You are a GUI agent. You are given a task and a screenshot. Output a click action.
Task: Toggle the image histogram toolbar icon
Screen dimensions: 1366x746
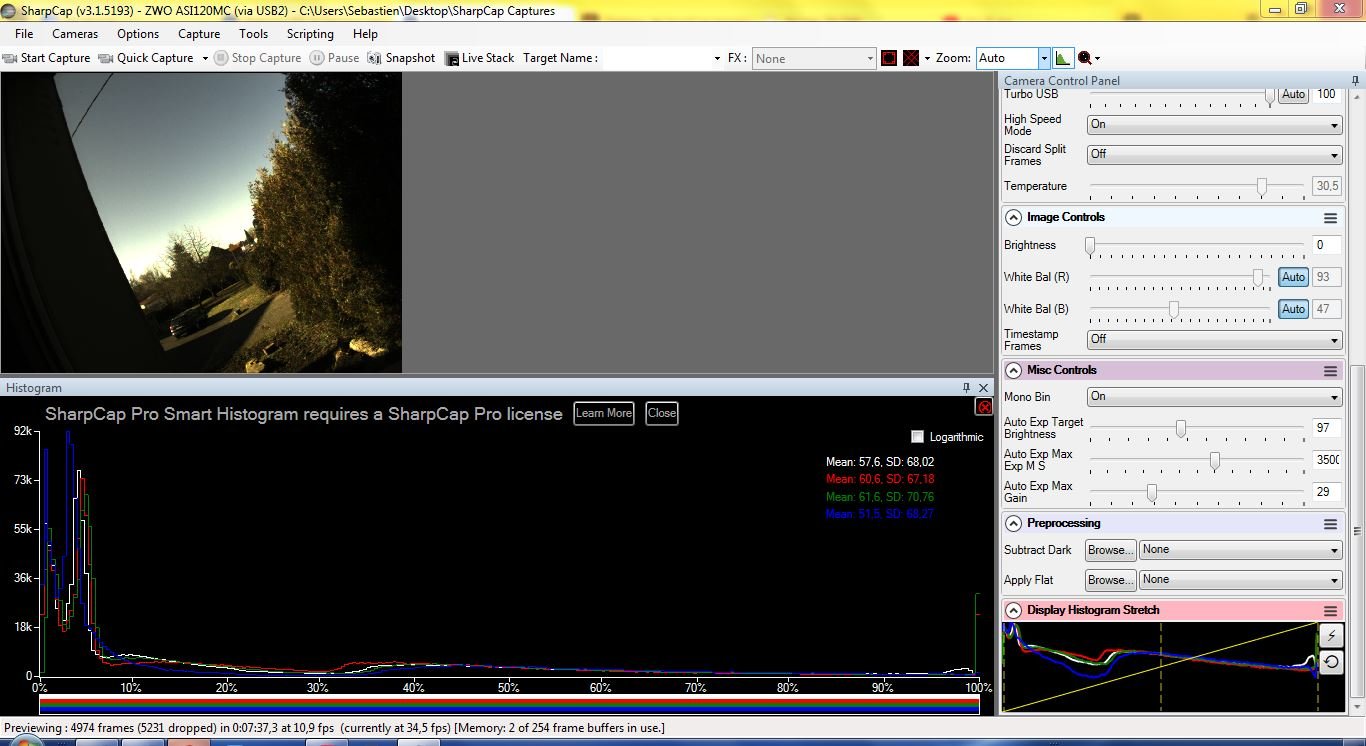point(1063,58)
